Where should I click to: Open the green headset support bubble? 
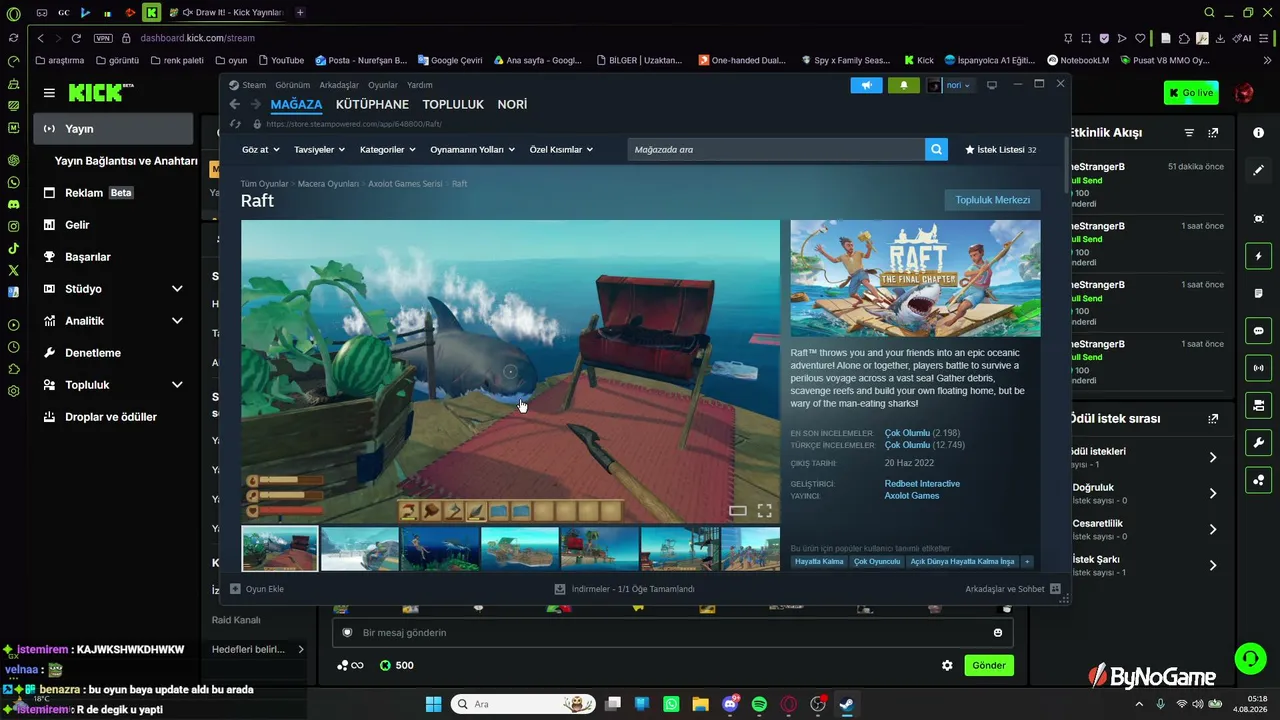pyautogui.click(x=1250, y=657)
